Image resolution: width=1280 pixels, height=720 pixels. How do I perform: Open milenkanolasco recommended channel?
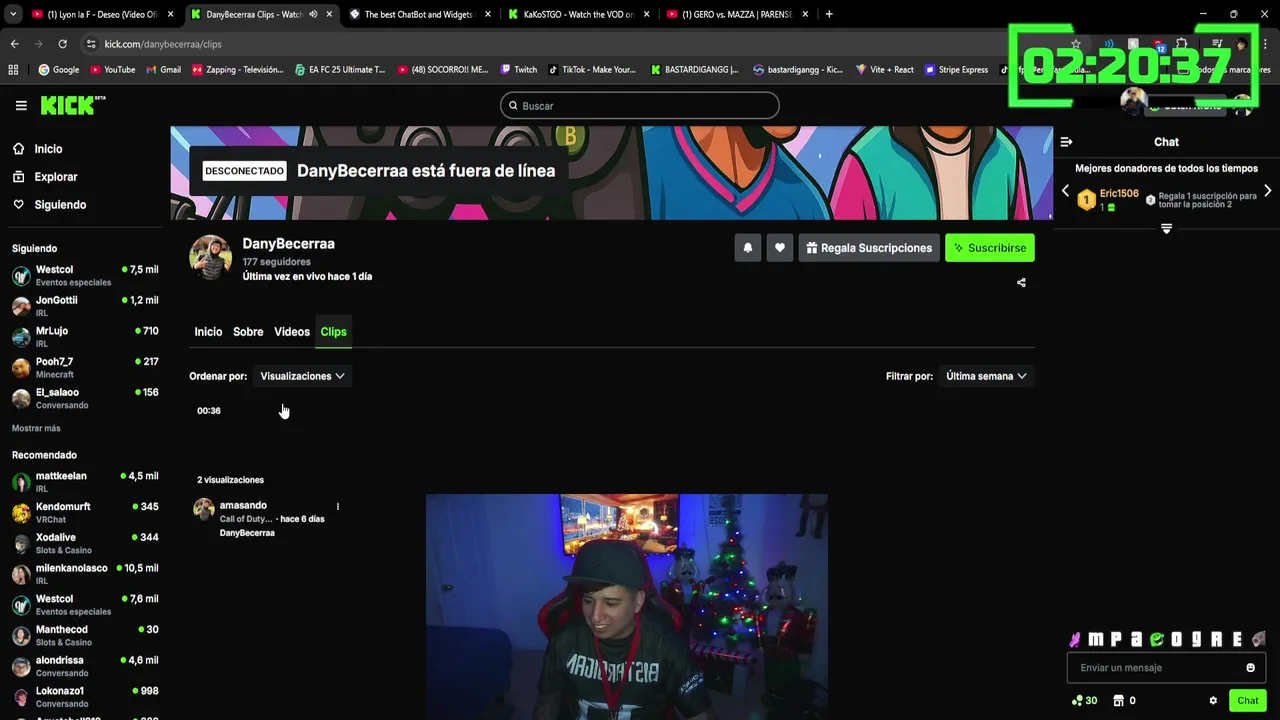pyautogui.click(x=85, y=574)
